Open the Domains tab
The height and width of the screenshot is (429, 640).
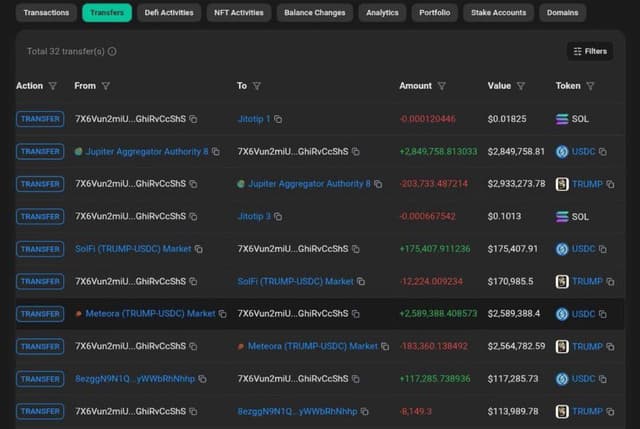point(562,13)
